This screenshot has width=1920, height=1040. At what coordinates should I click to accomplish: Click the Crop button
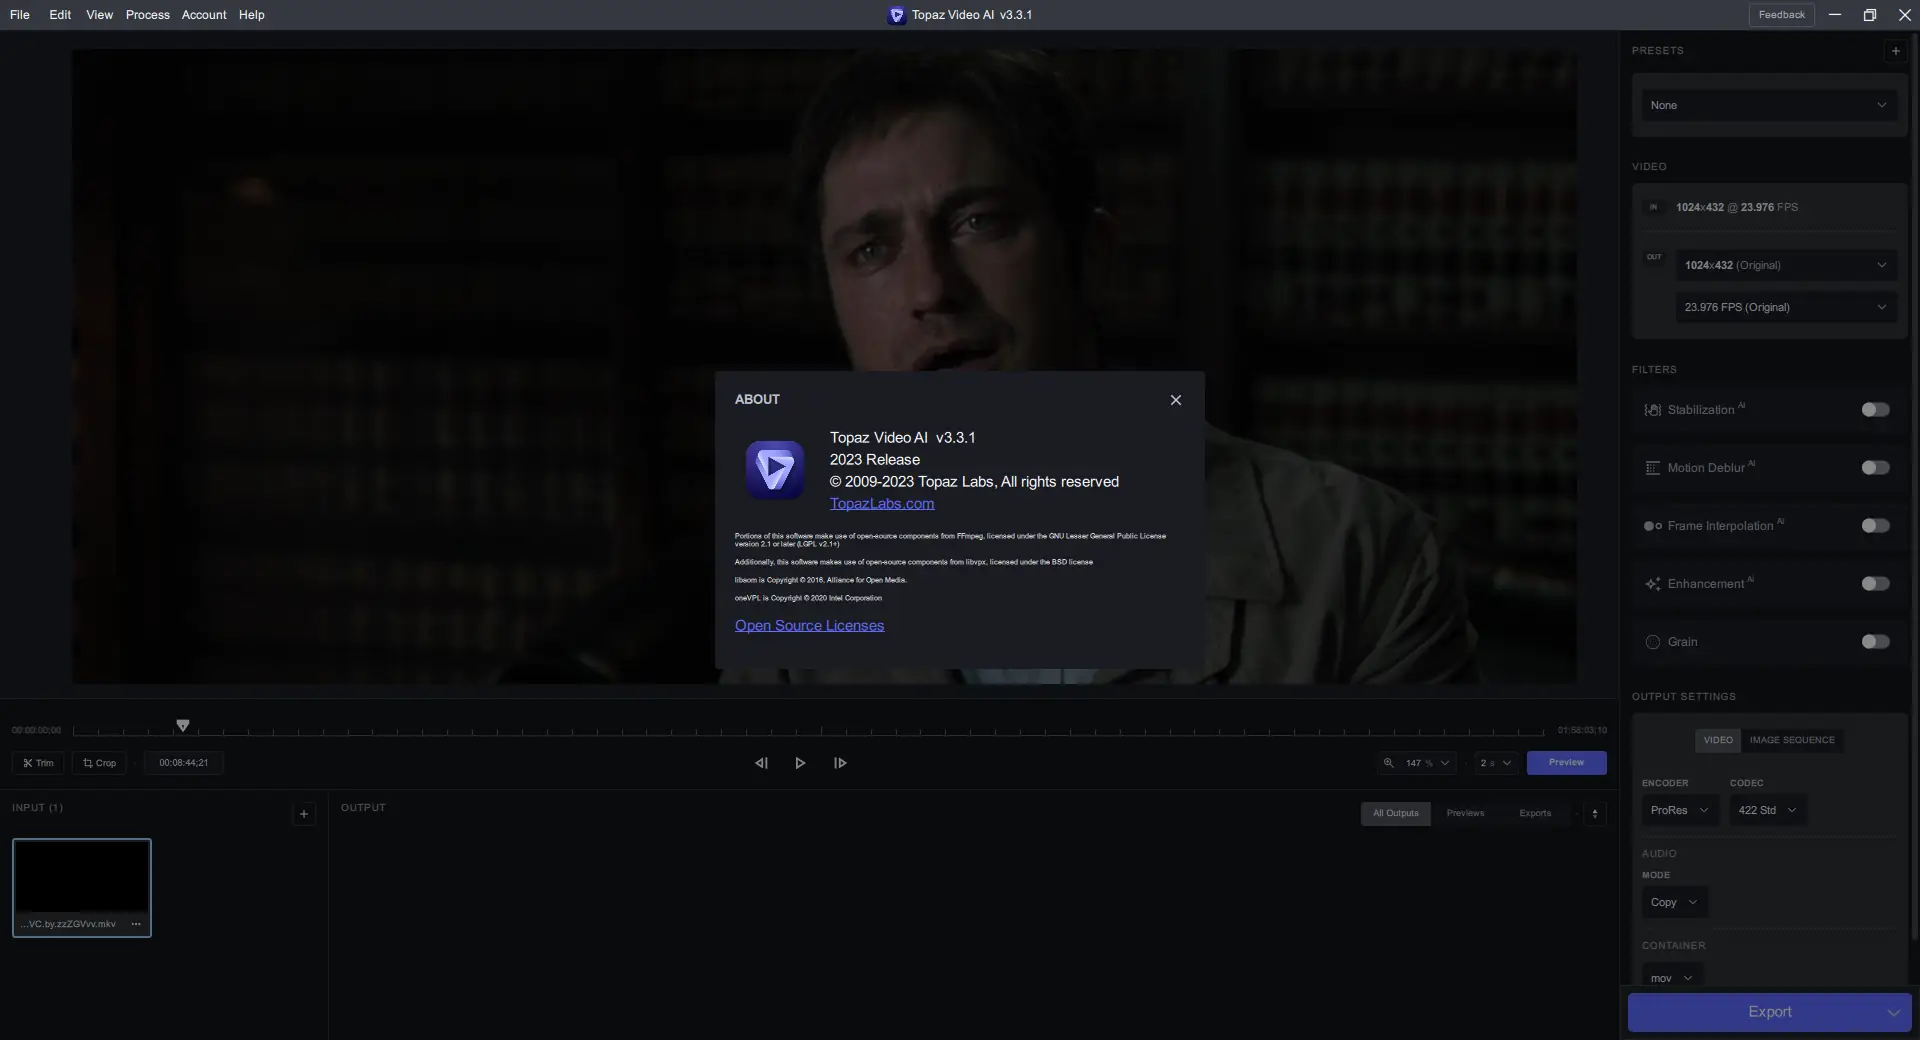pos(99,763)
